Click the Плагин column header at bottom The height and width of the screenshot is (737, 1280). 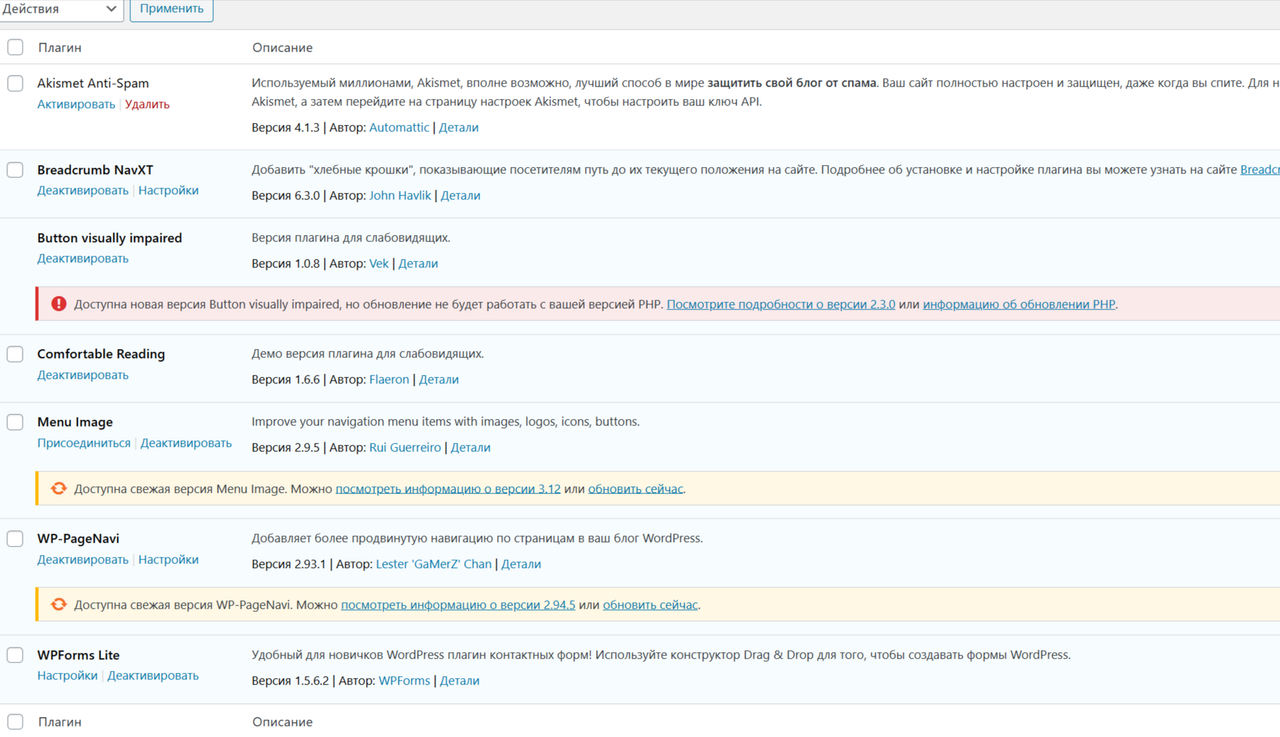60,722
